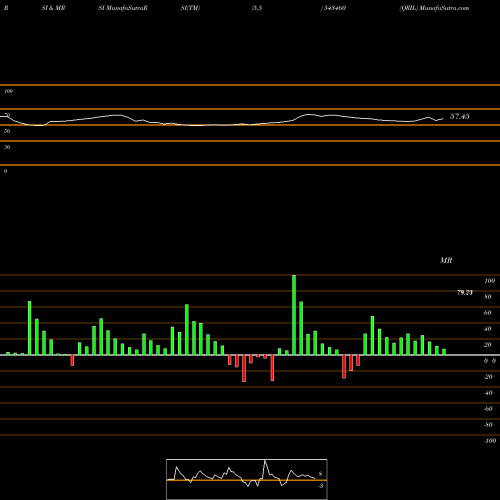Select the MR panel title label
This screenshot has width=500, height=500.
pyautogui.click(x=446, y=260)
